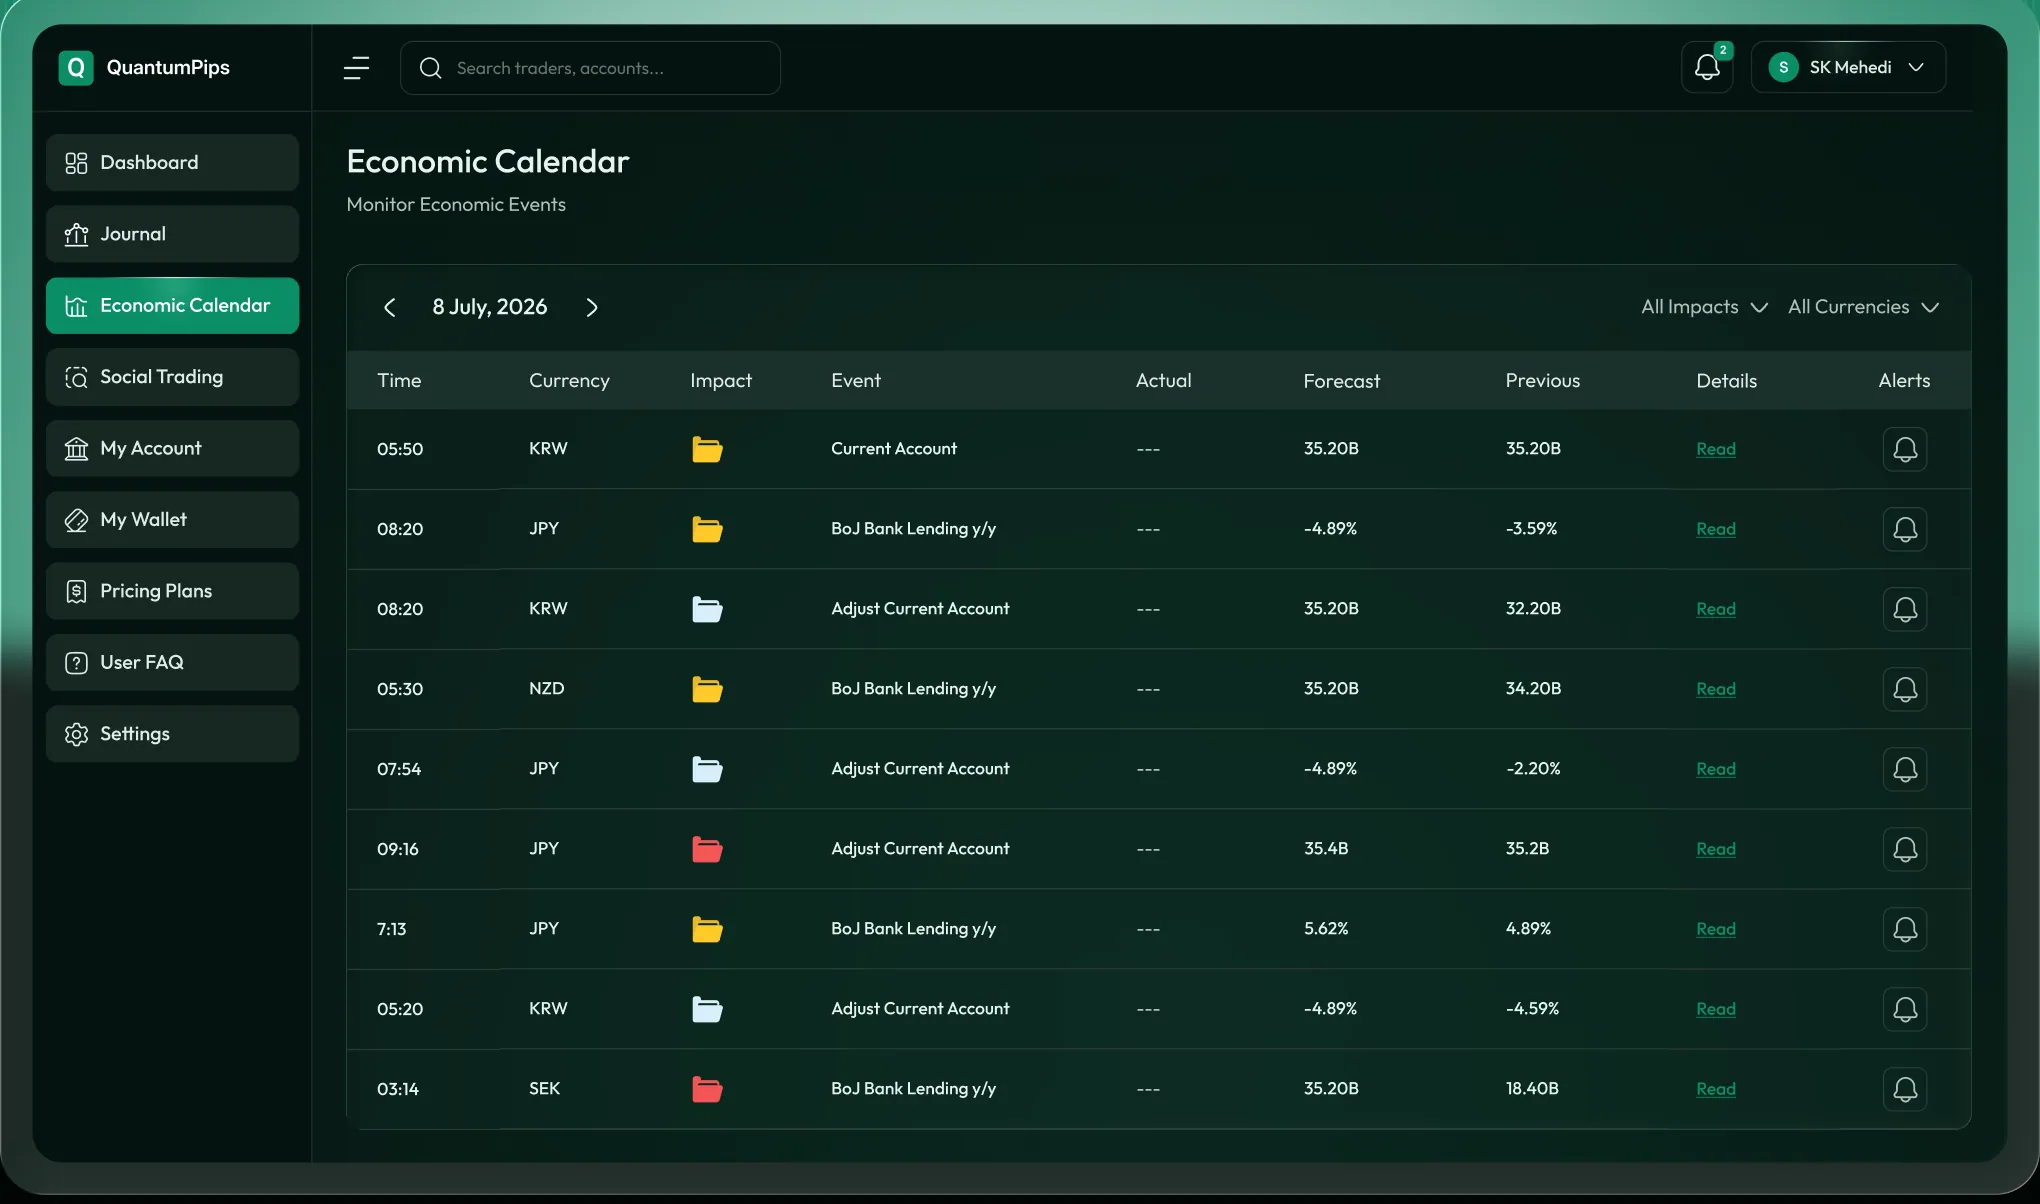Screen dimensions: 2040x1204
Task: Open Journal in sidebar
Action: (x=172, y=234)
